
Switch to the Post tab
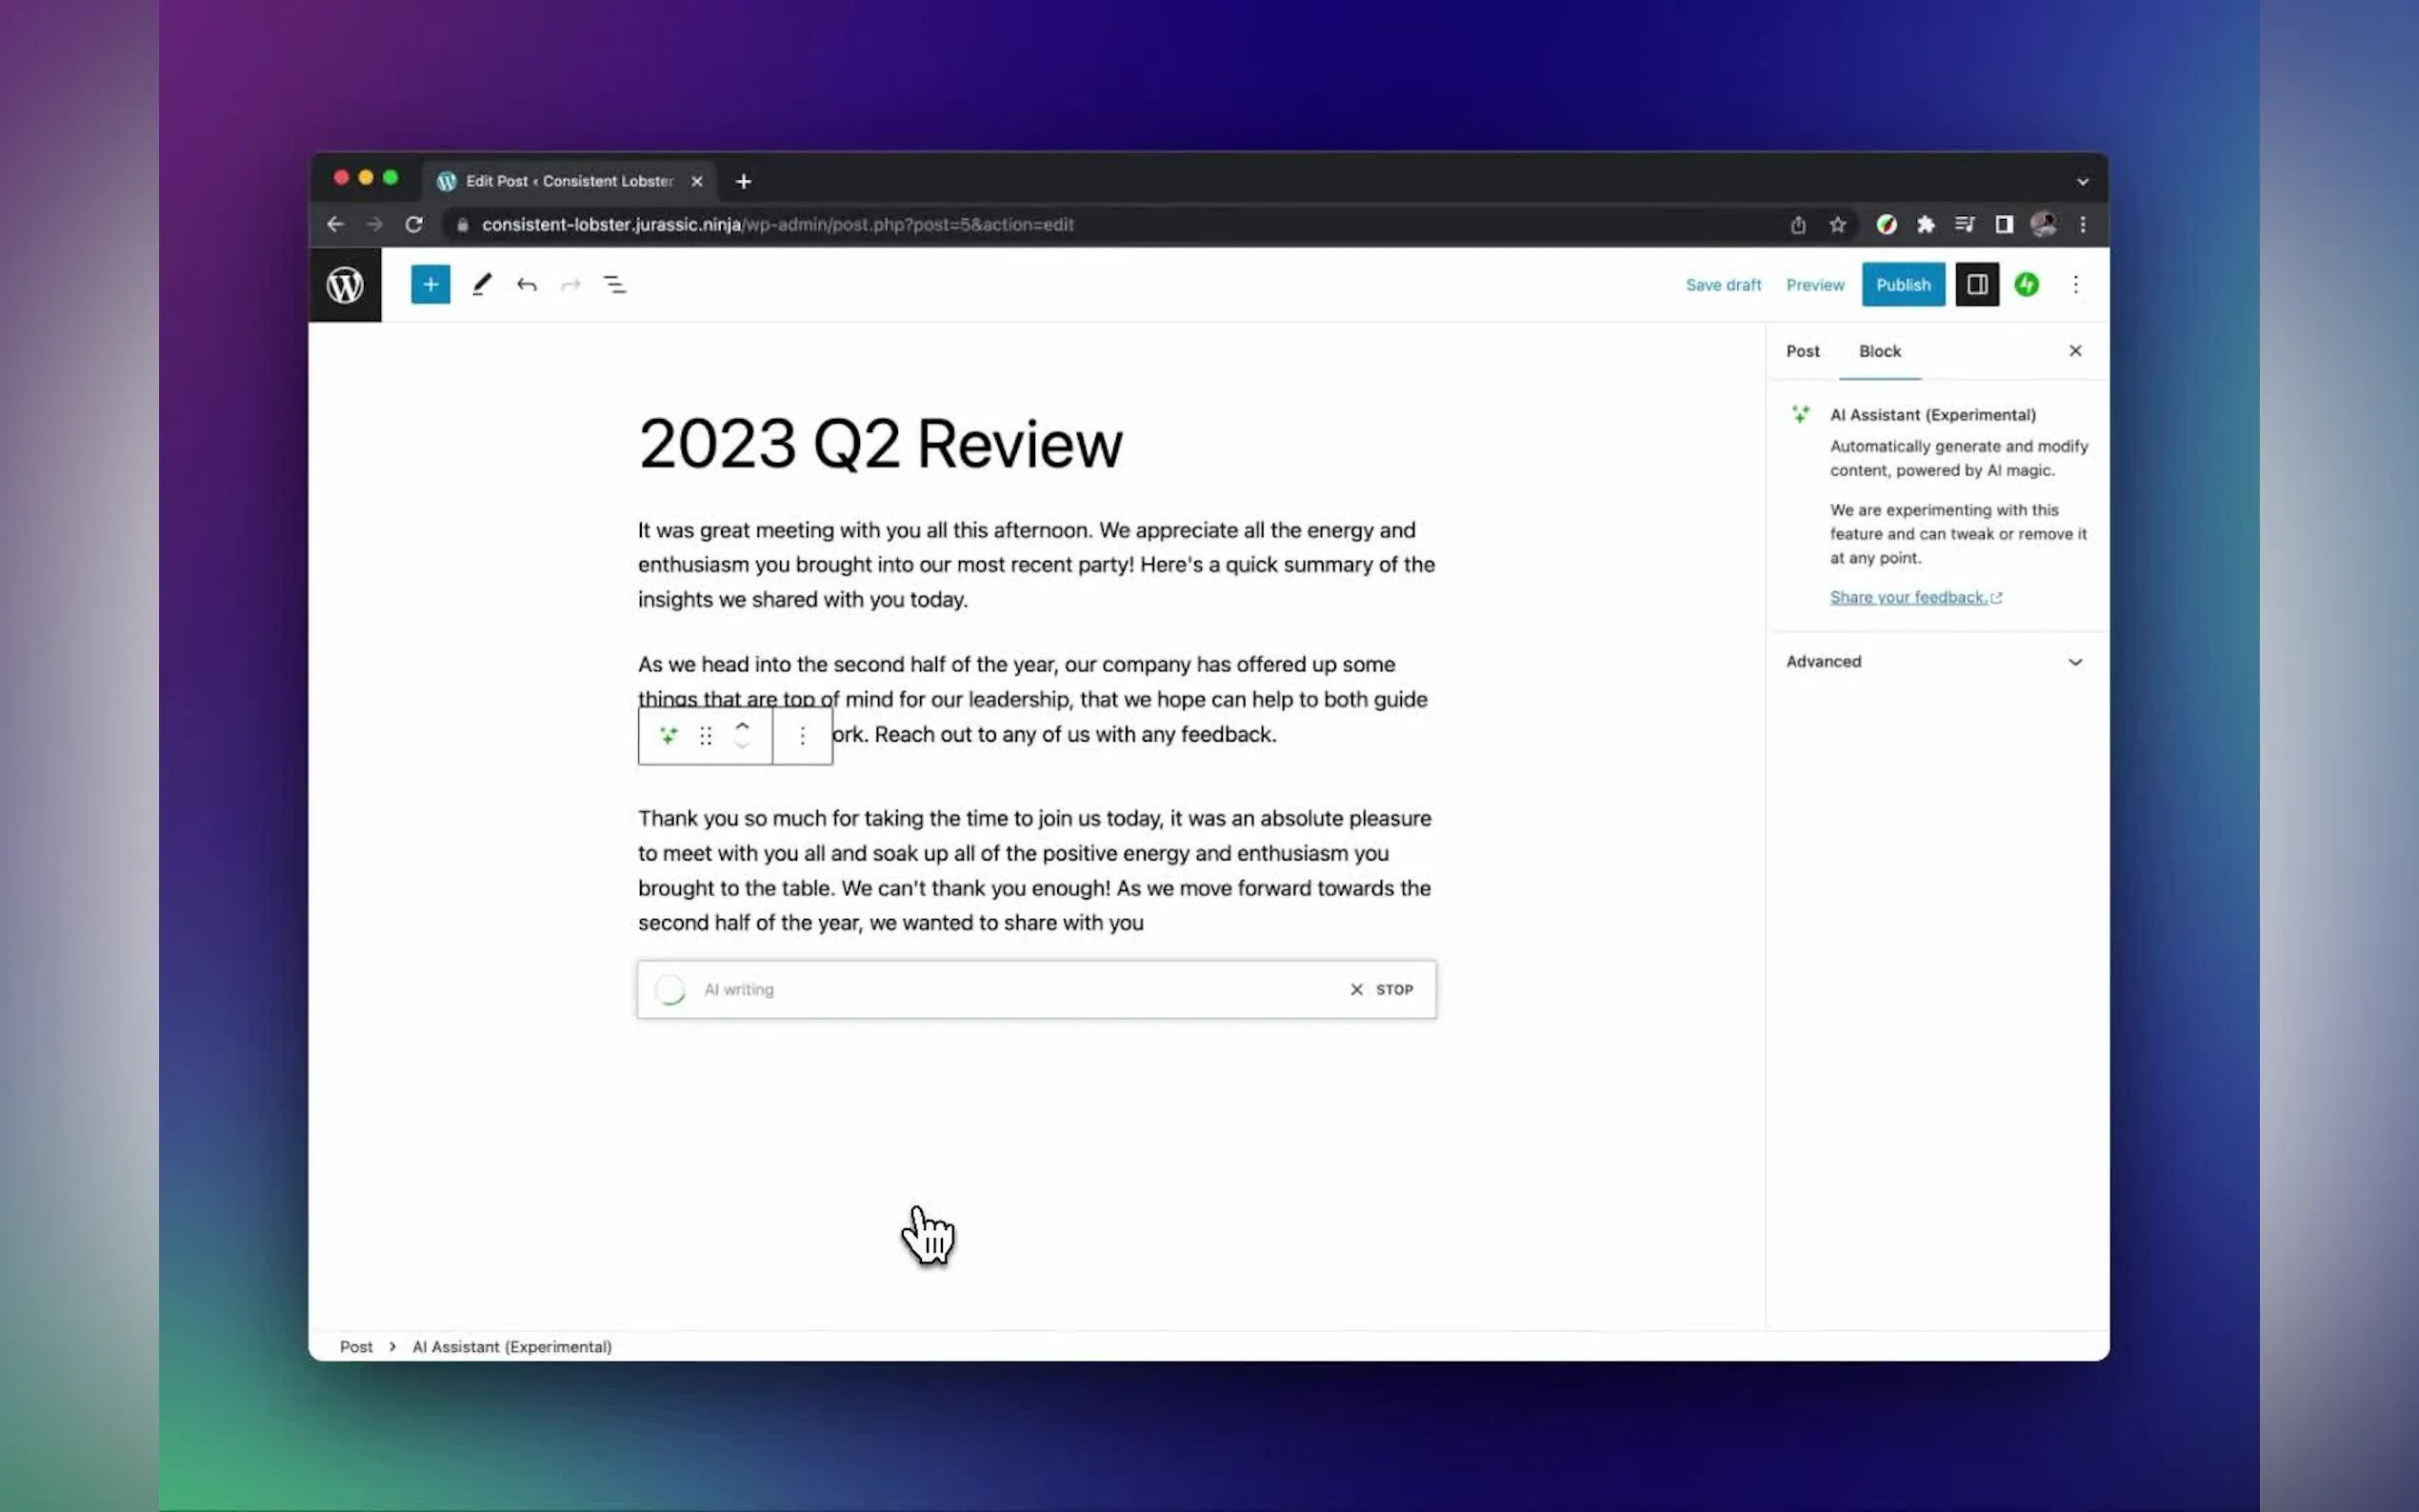[x=1802, y=351]
